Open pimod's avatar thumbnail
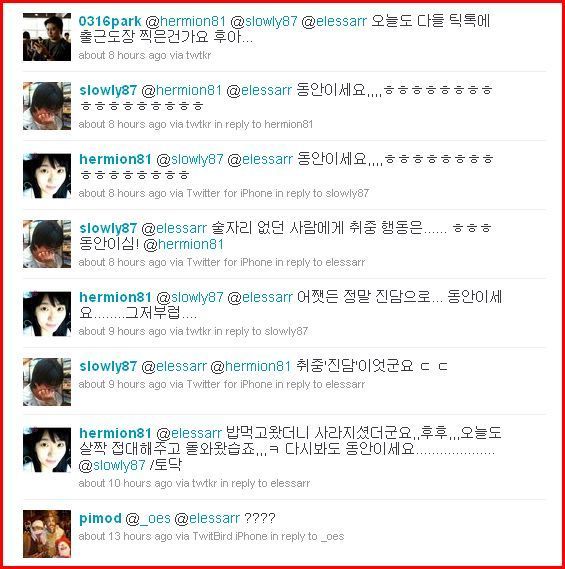Viewport: 565px width, 569px height. 47,533
